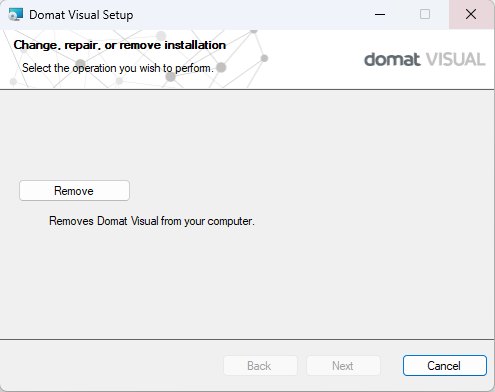Click the disabled Next button
This screenshot has height=392, width=495.
pos(343,366)
